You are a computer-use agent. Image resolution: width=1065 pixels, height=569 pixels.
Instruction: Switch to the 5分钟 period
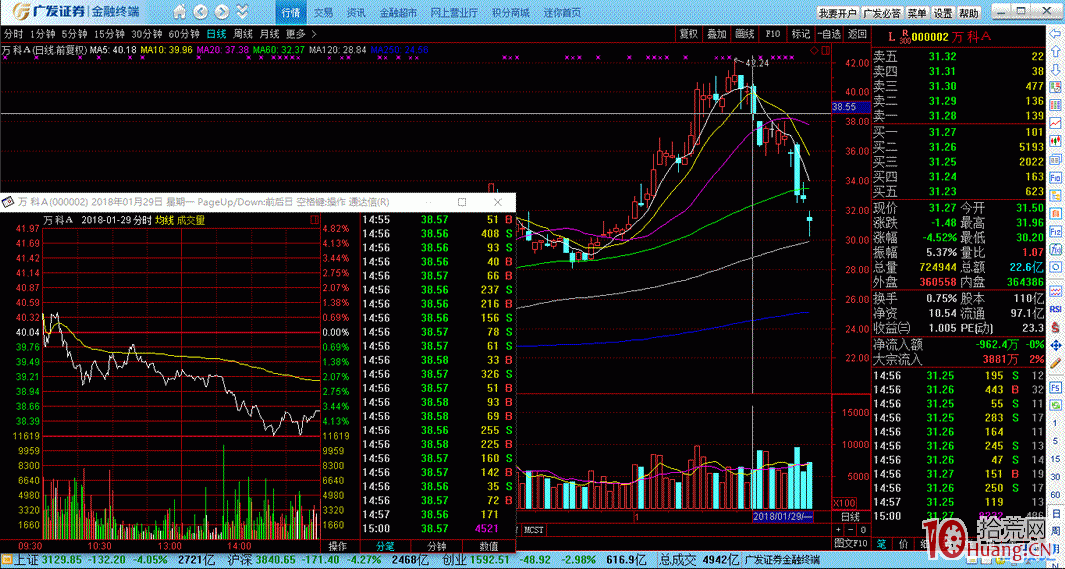click(74, 34)
